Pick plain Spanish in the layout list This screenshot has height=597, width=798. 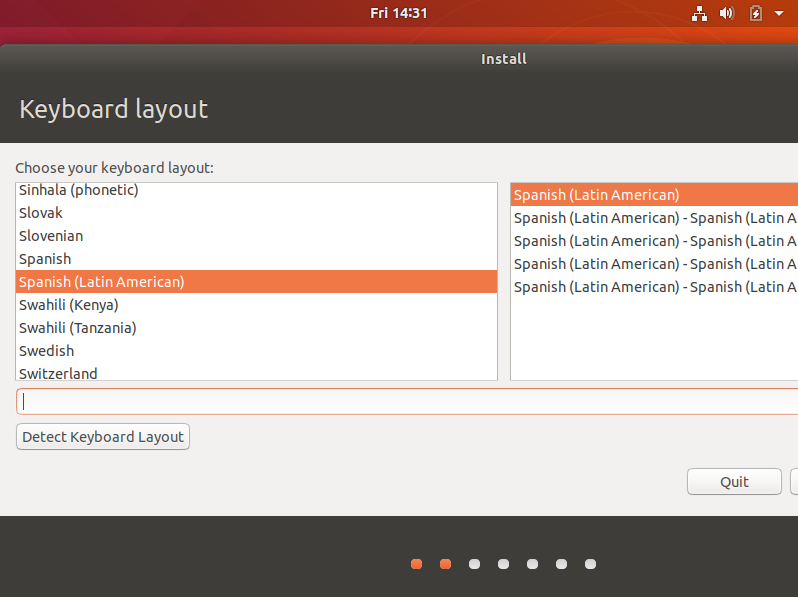tap(45, 259)
